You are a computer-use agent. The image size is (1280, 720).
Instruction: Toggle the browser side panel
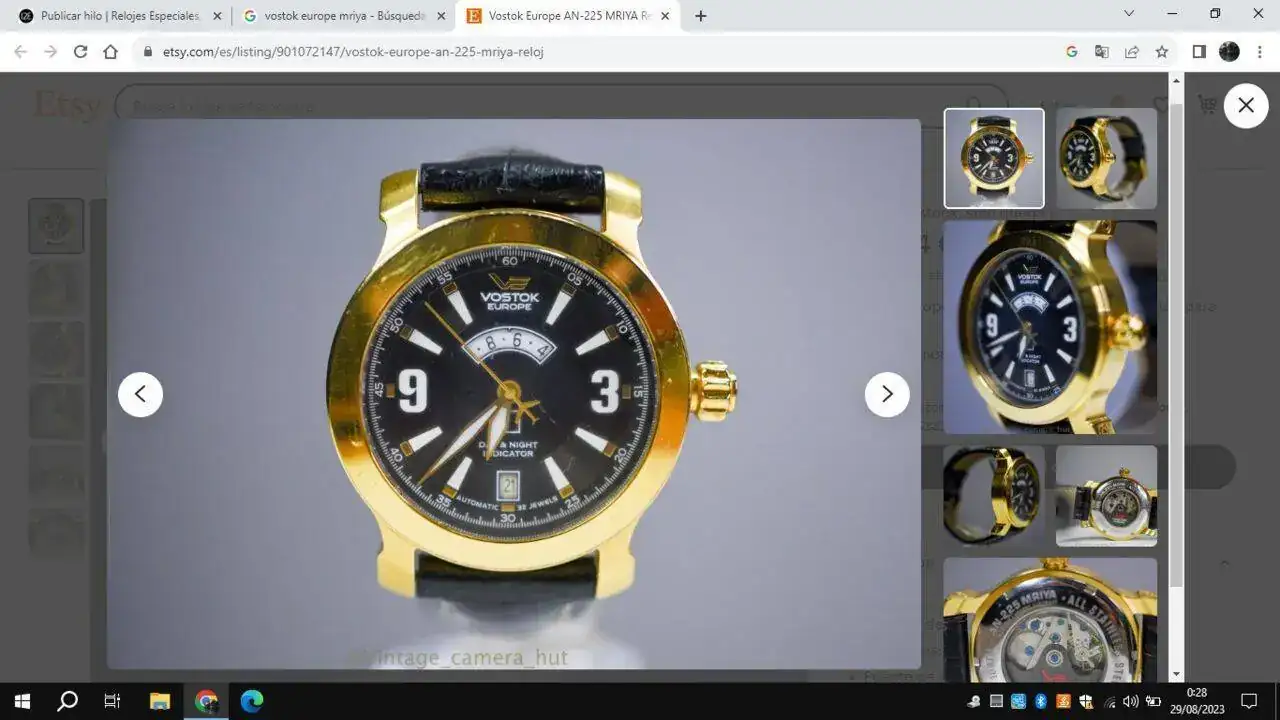point(1199,52)
